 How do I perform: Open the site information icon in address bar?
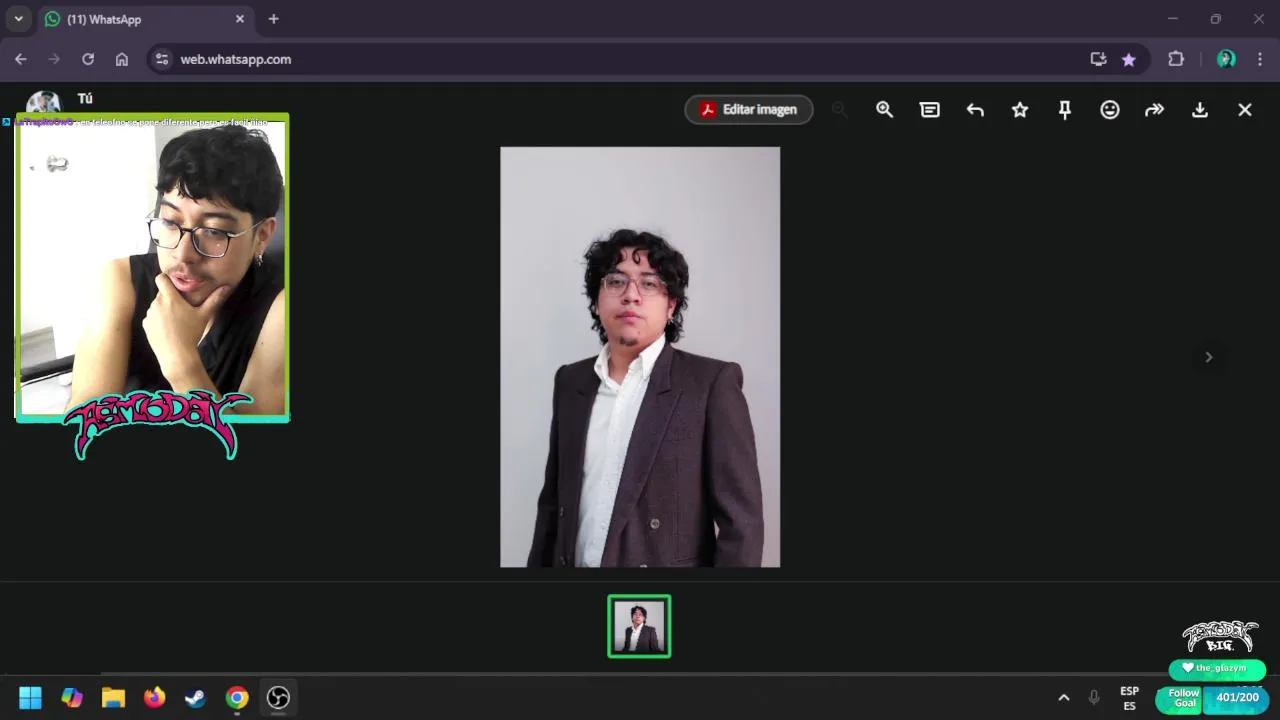(x=162, y=59)
